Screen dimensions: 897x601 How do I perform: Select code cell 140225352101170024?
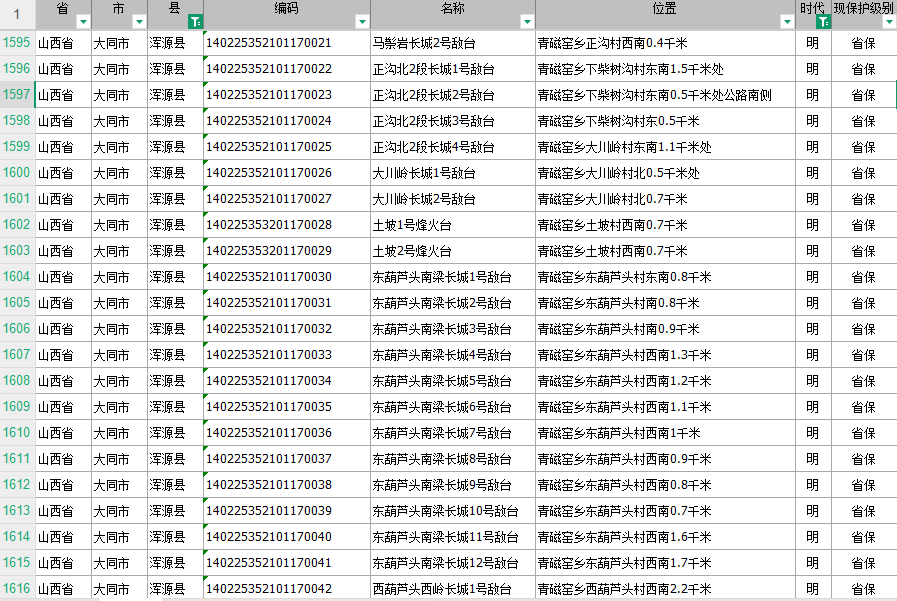click(x=287, y=121)
